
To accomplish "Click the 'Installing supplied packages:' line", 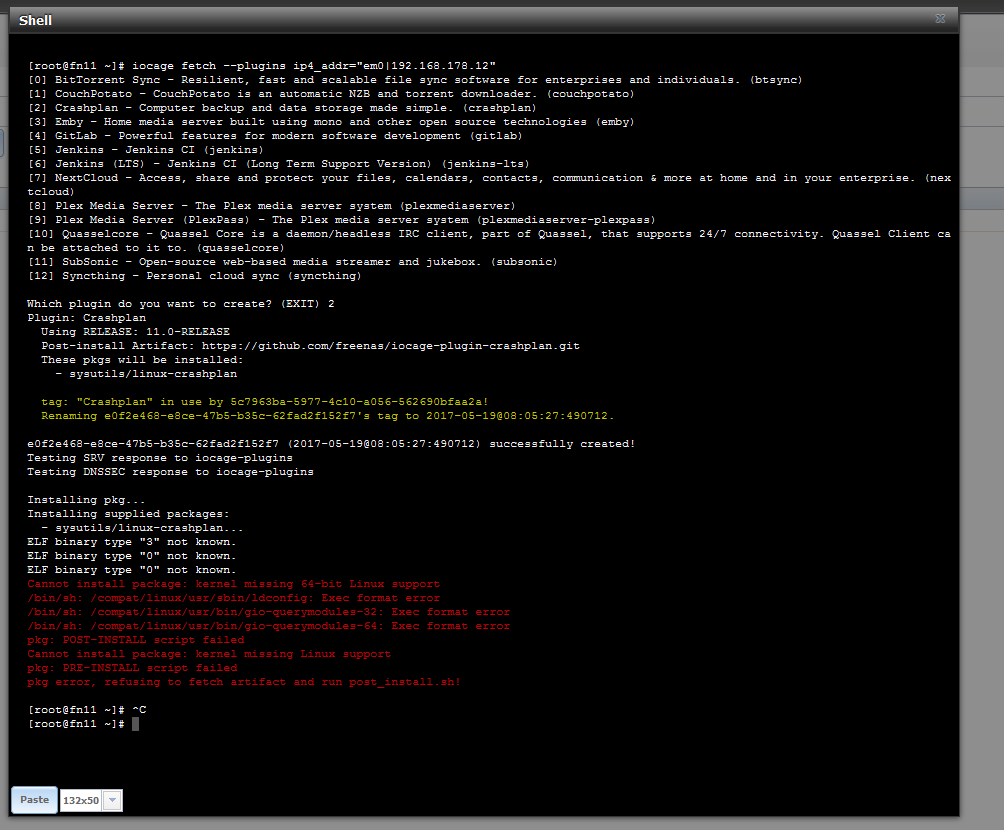I will (x=128, y=514).
